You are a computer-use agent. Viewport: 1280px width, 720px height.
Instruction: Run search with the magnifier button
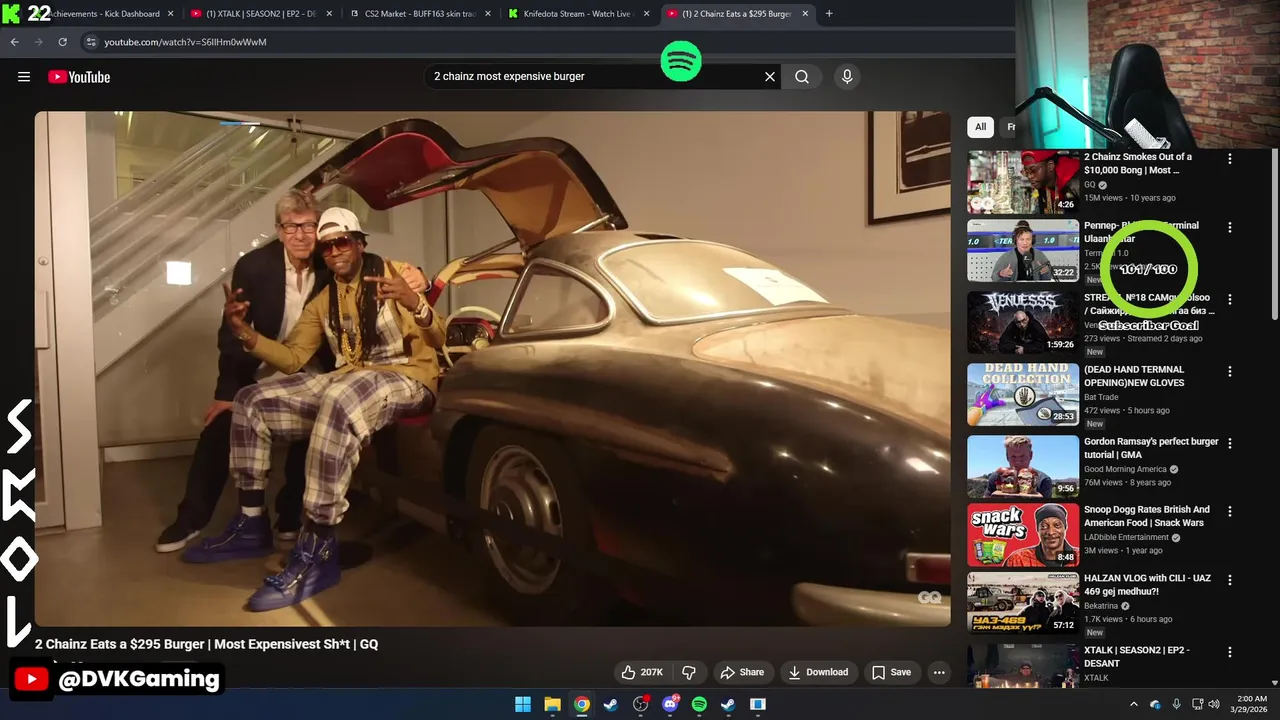point(802,76)
